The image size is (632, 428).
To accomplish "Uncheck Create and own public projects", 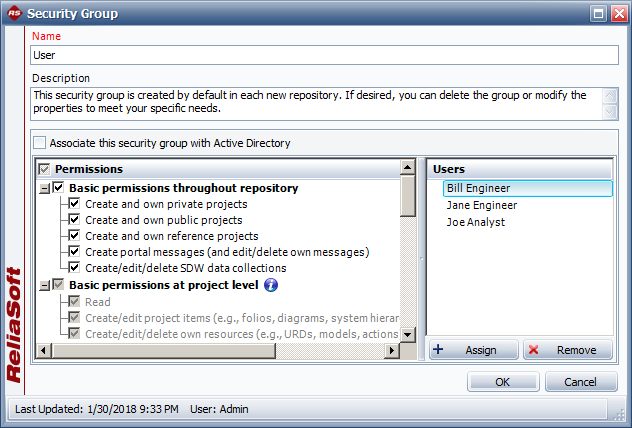I will (74, 220).
